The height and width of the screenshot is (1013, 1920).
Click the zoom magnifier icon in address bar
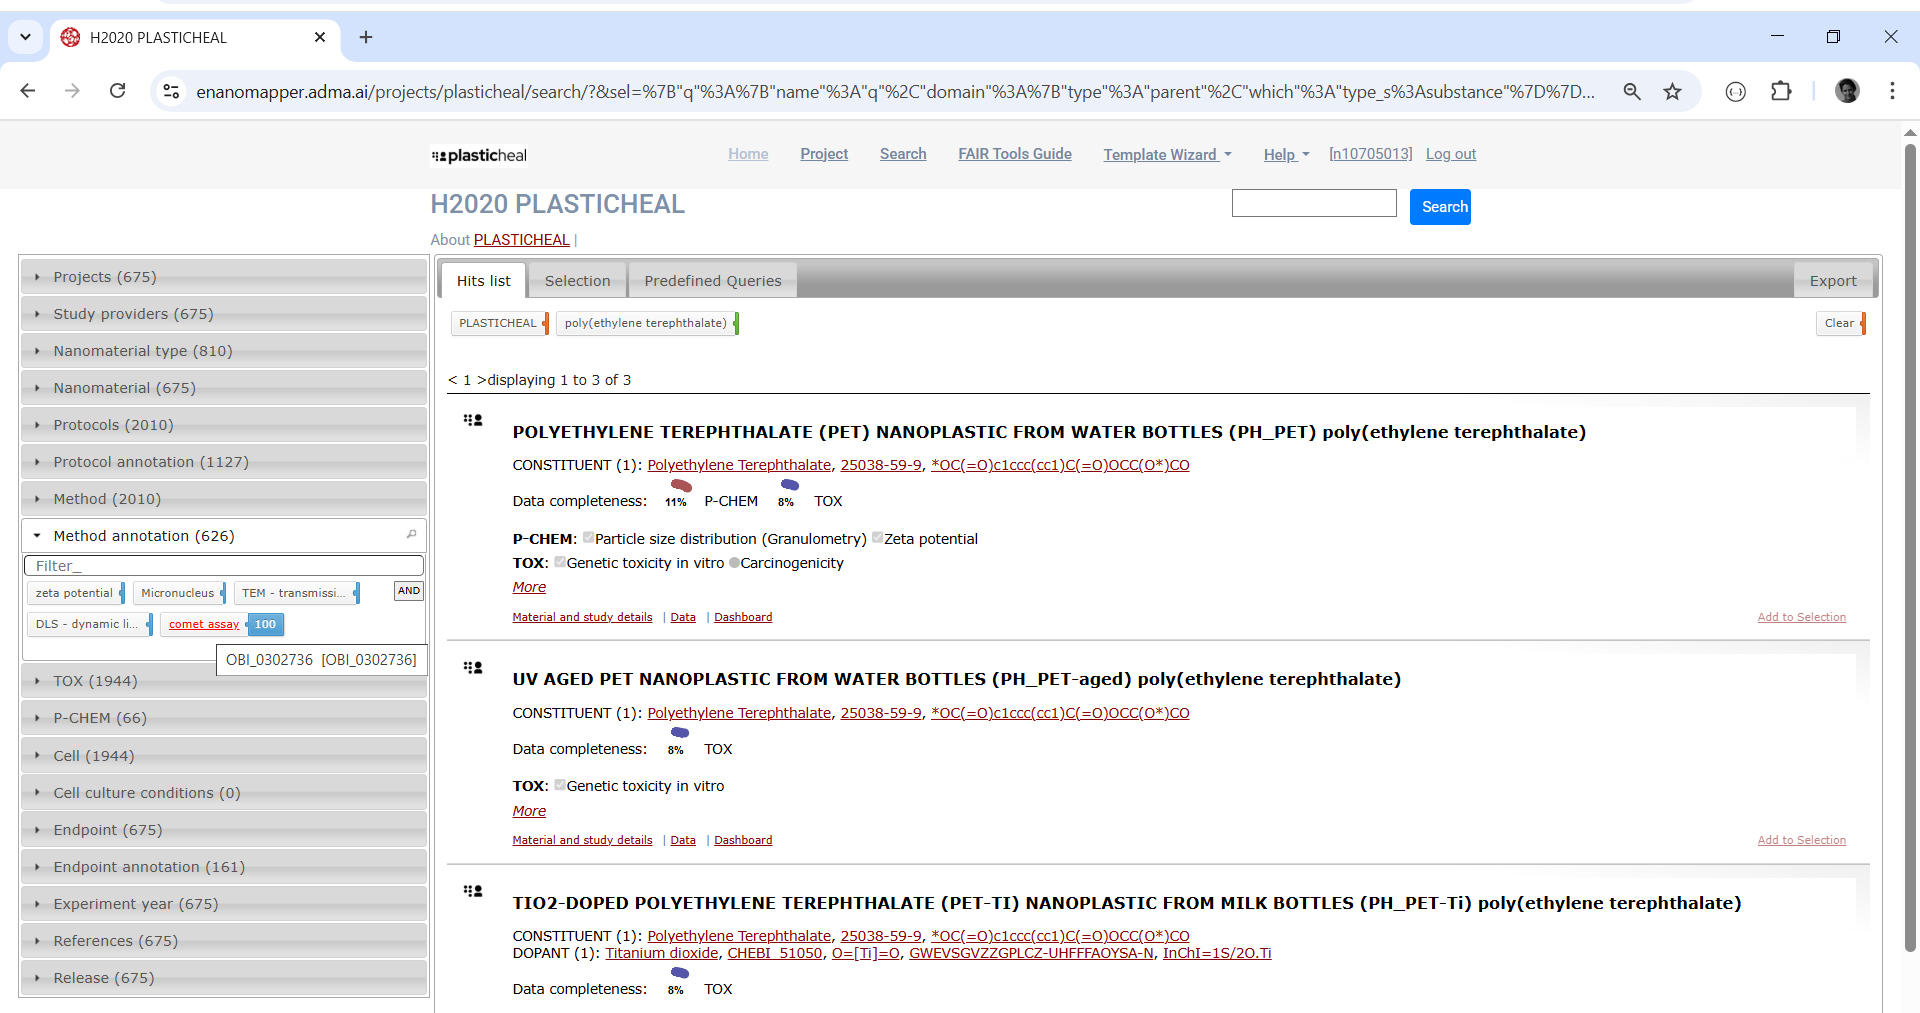click(1632, 92)
